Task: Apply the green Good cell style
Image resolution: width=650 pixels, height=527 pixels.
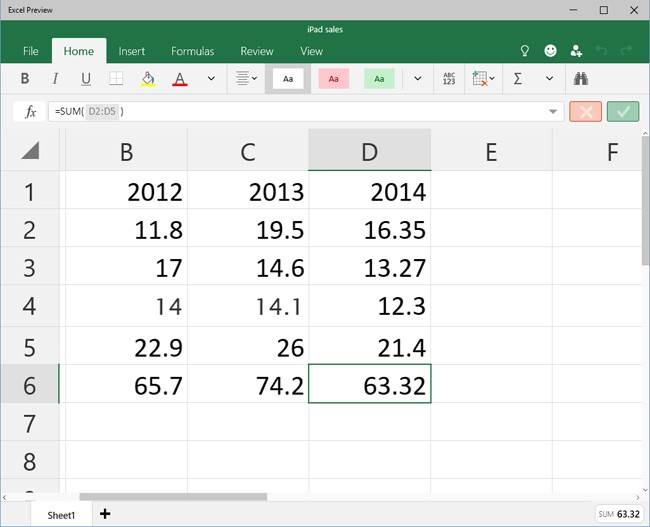Action: [379, 78]
